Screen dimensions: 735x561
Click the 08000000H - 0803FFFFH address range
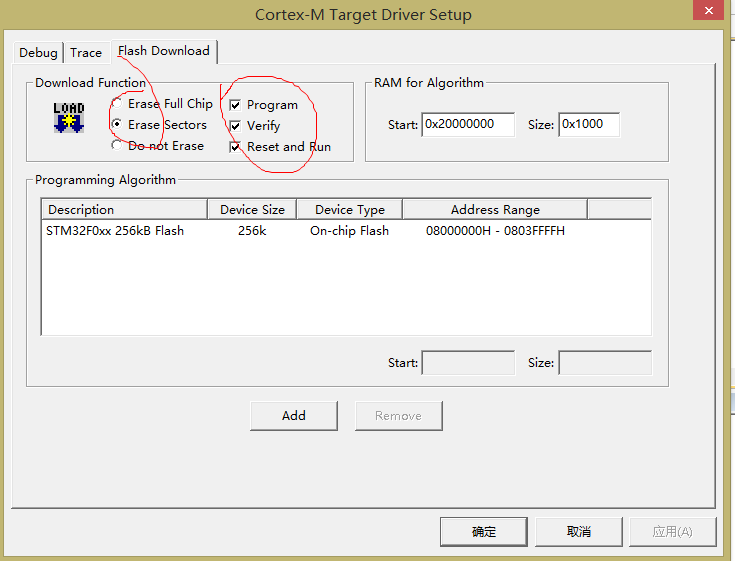point(495,231)
